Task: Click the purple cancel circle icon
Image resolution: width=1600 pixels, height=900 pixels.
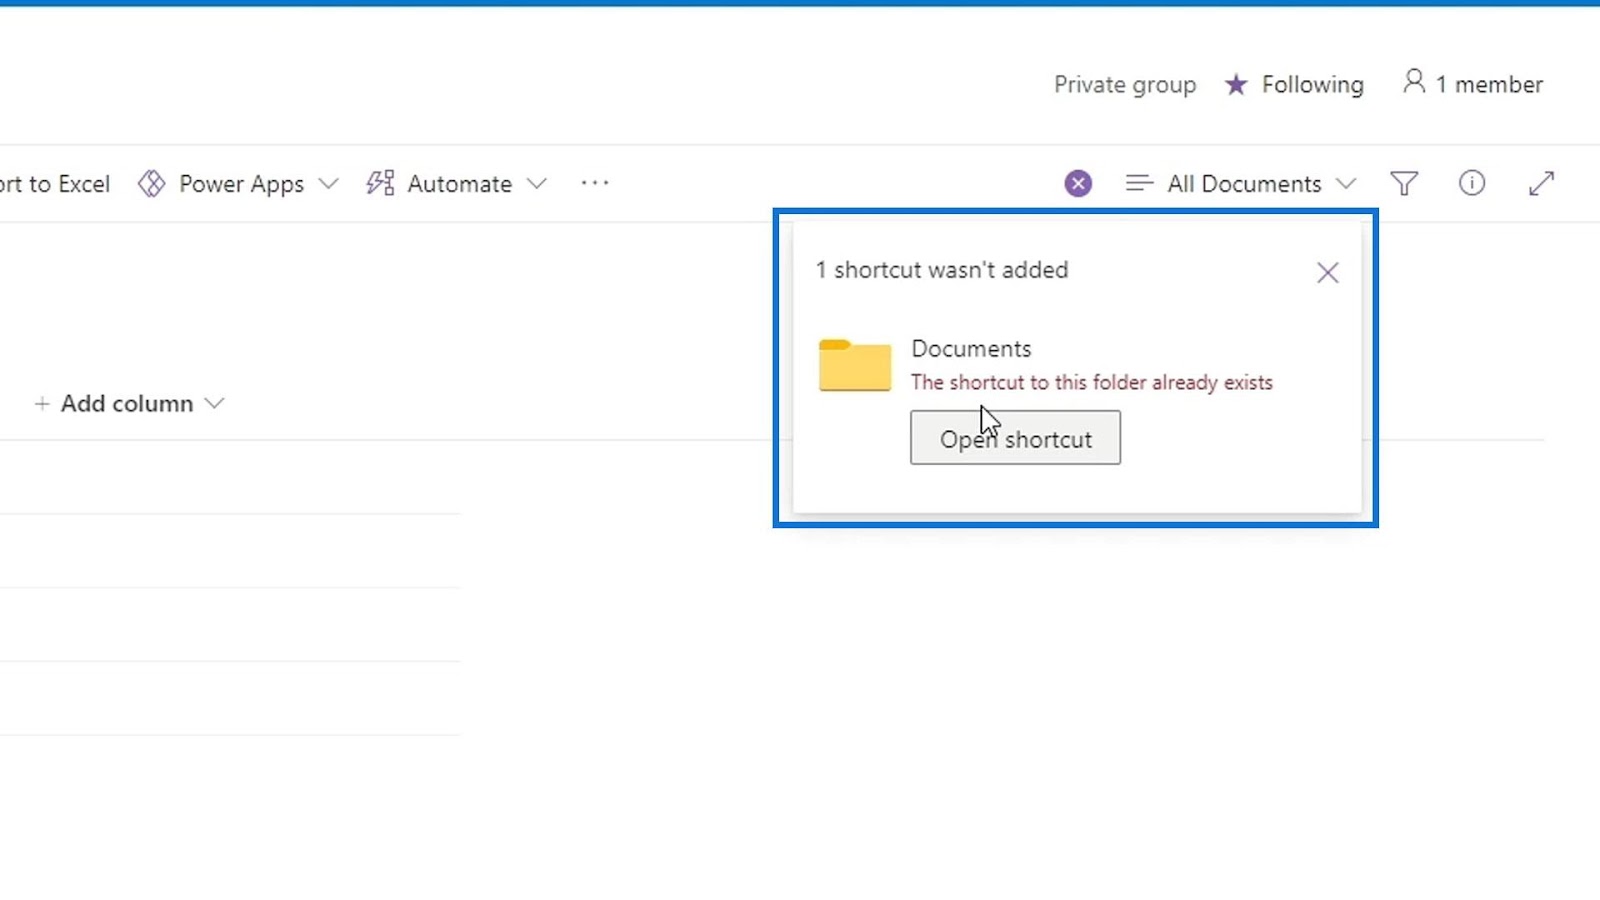Action: pyautogui.click(x=1078, y=183)
